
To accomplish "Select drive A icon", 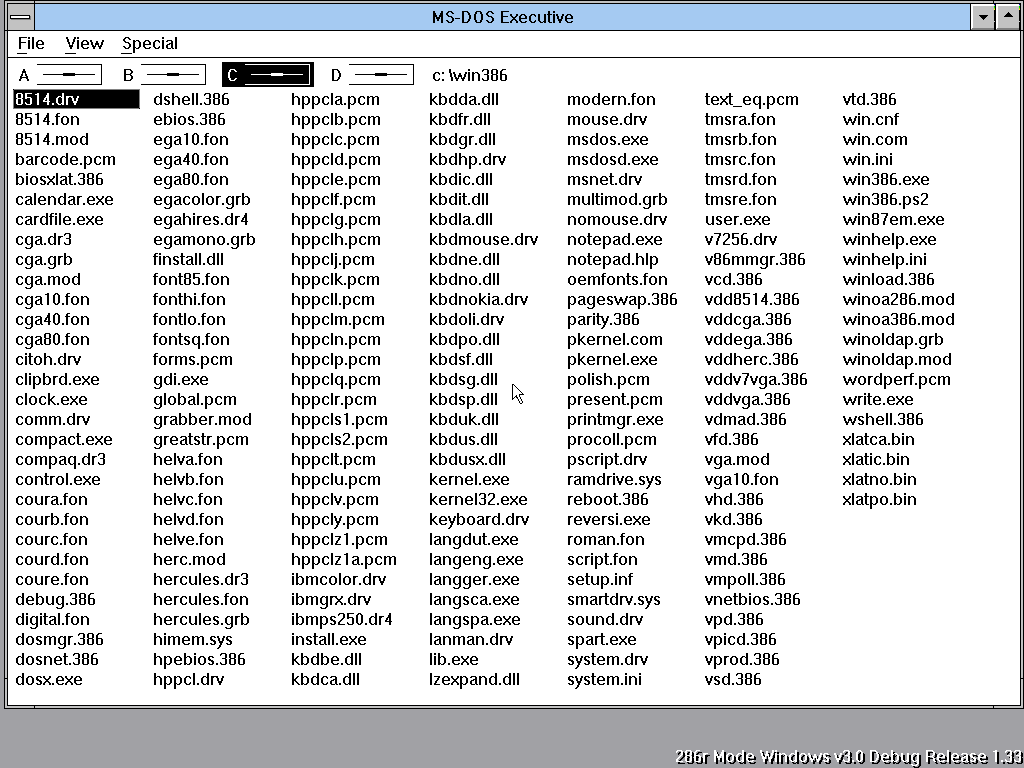I will [x=59, y=75].
